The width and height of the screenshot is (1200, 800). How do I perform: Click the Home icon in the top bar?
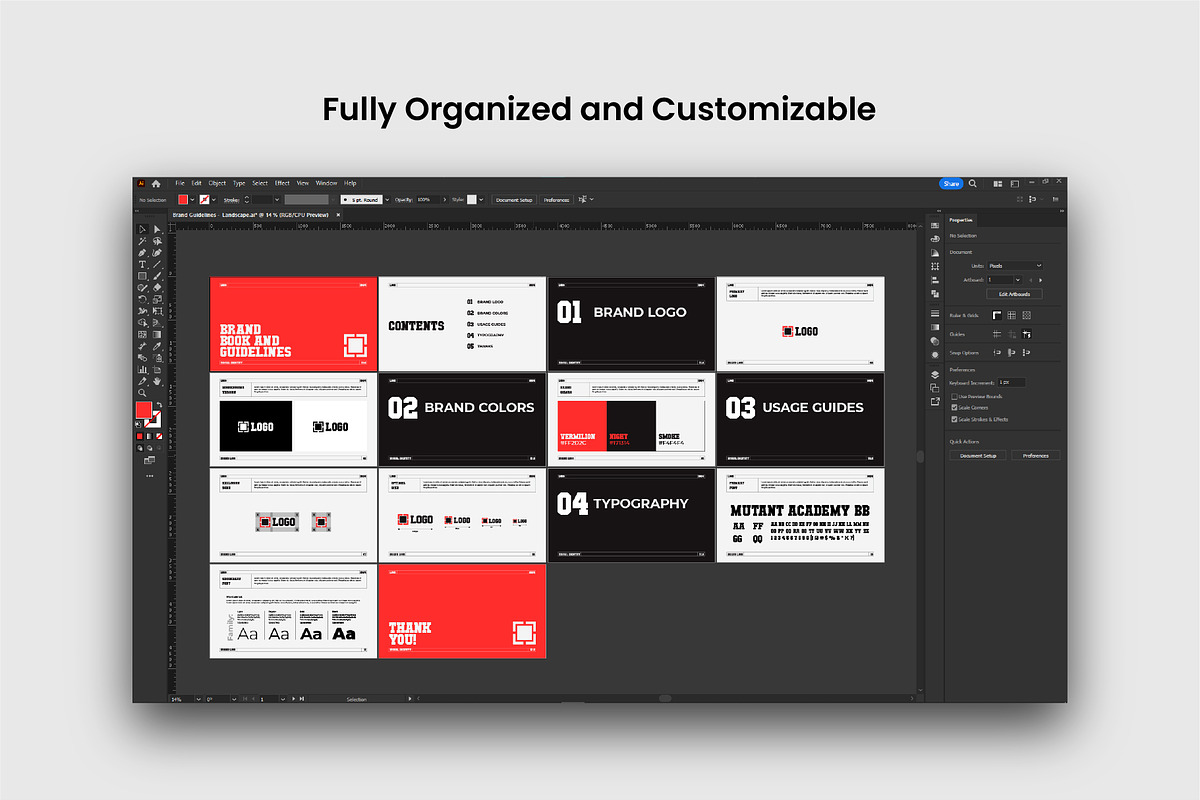click(x=156, y=183)
